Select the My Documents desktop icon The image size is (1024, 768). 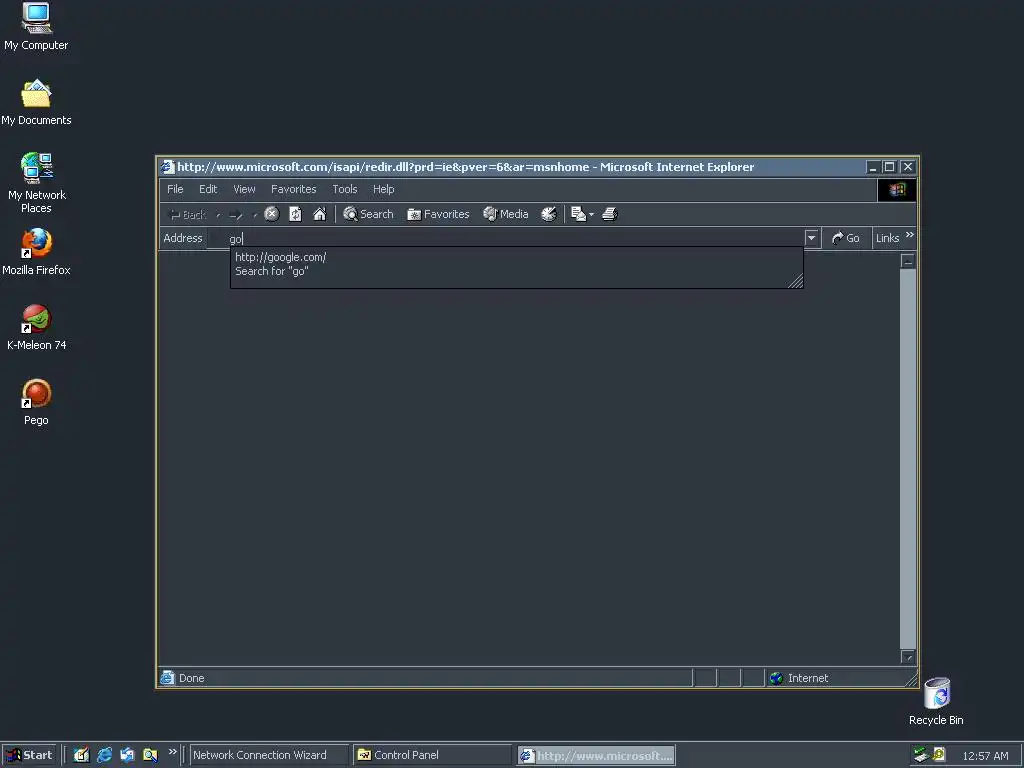tap(36, 103)
